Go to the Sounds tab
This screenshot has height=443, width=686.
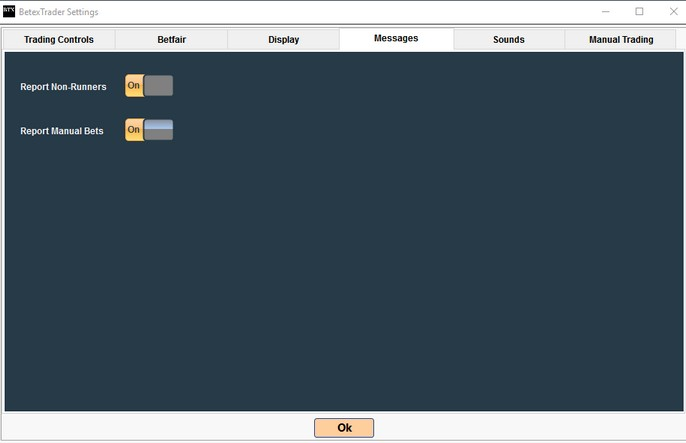(x=508, y=40)
